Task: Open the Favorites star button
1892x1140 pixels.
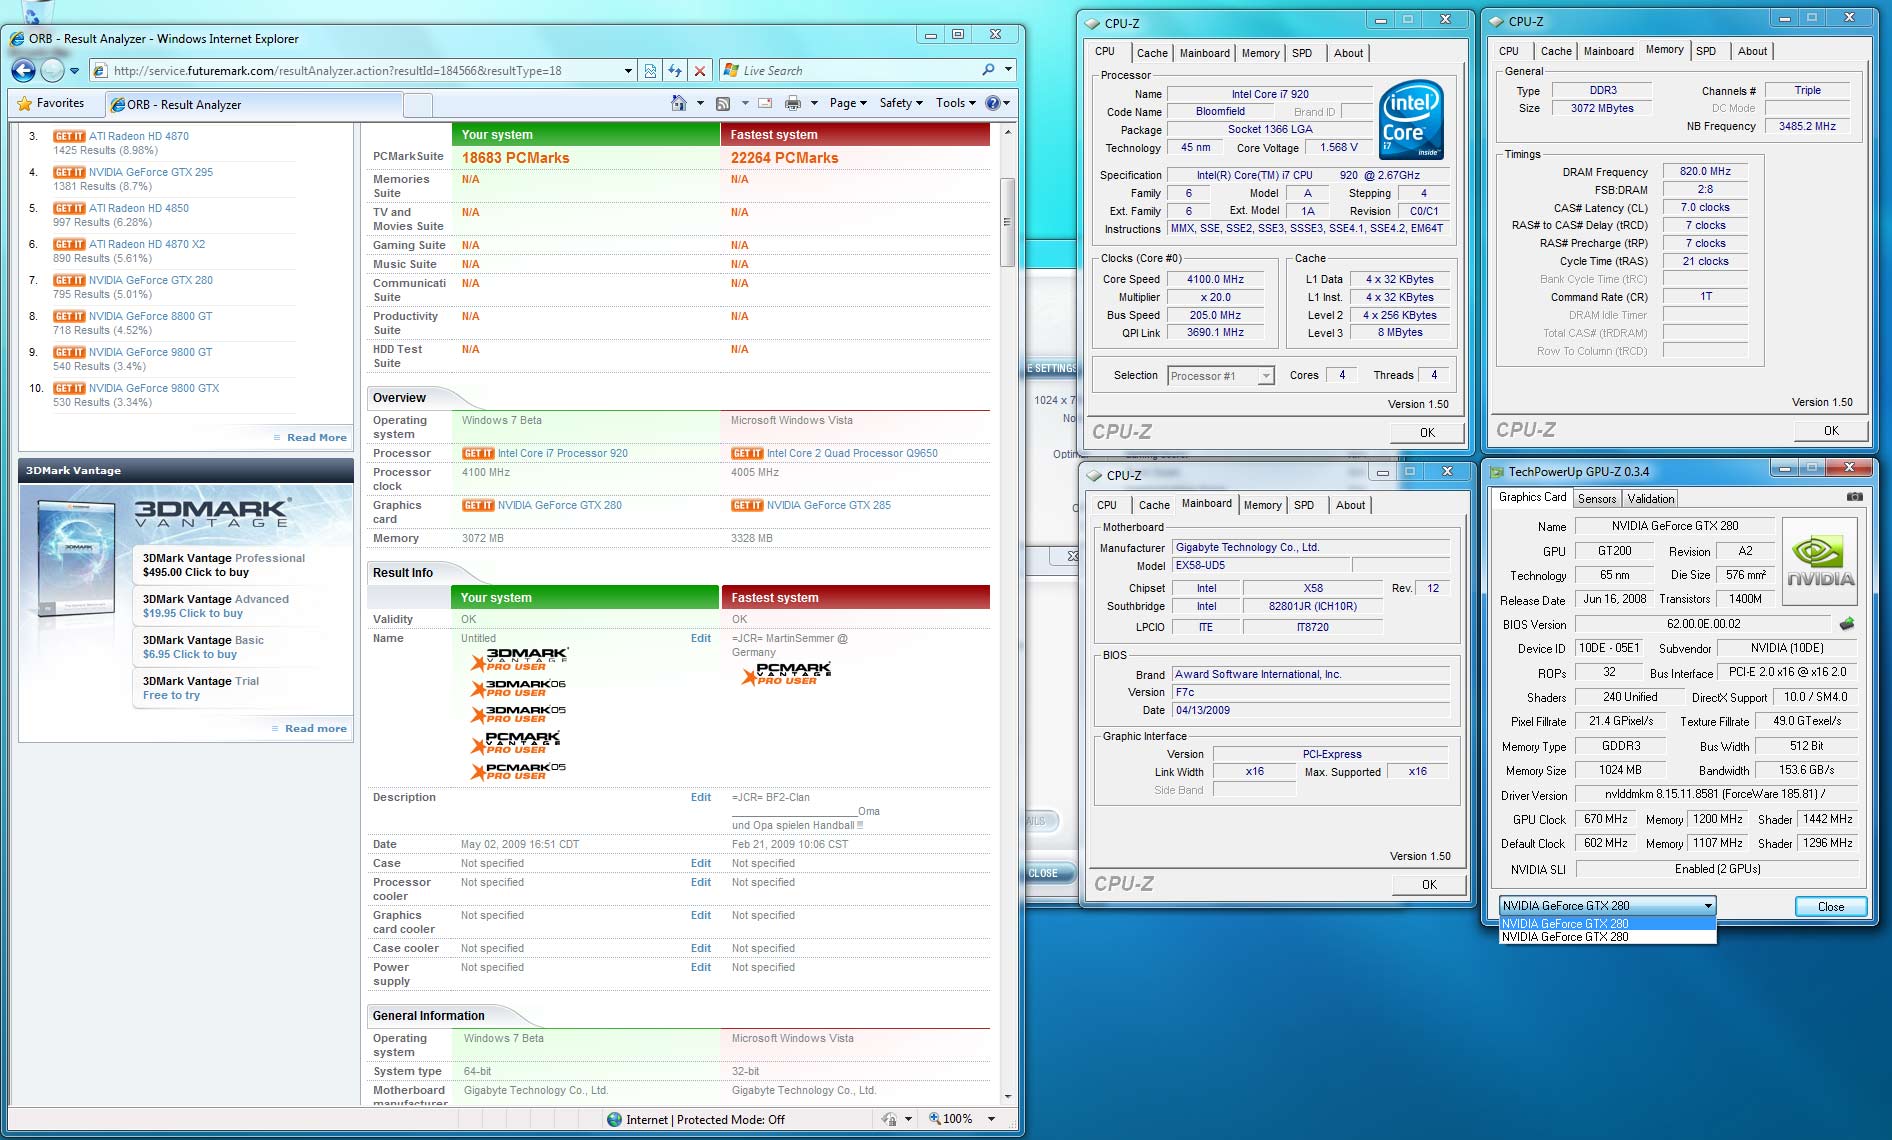Action: [x=51, y=103]
